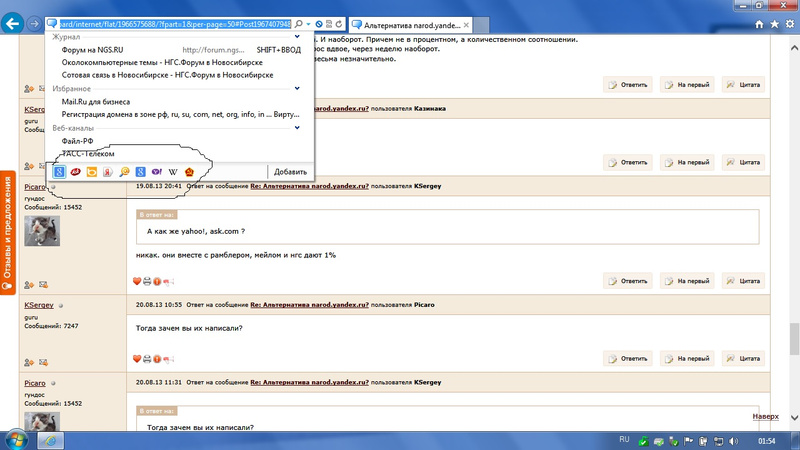This screenshot has height=450, width=800.
Task: Switch to the Альтернатива narod.yande... tab
Action: click(x=411, y=24)
